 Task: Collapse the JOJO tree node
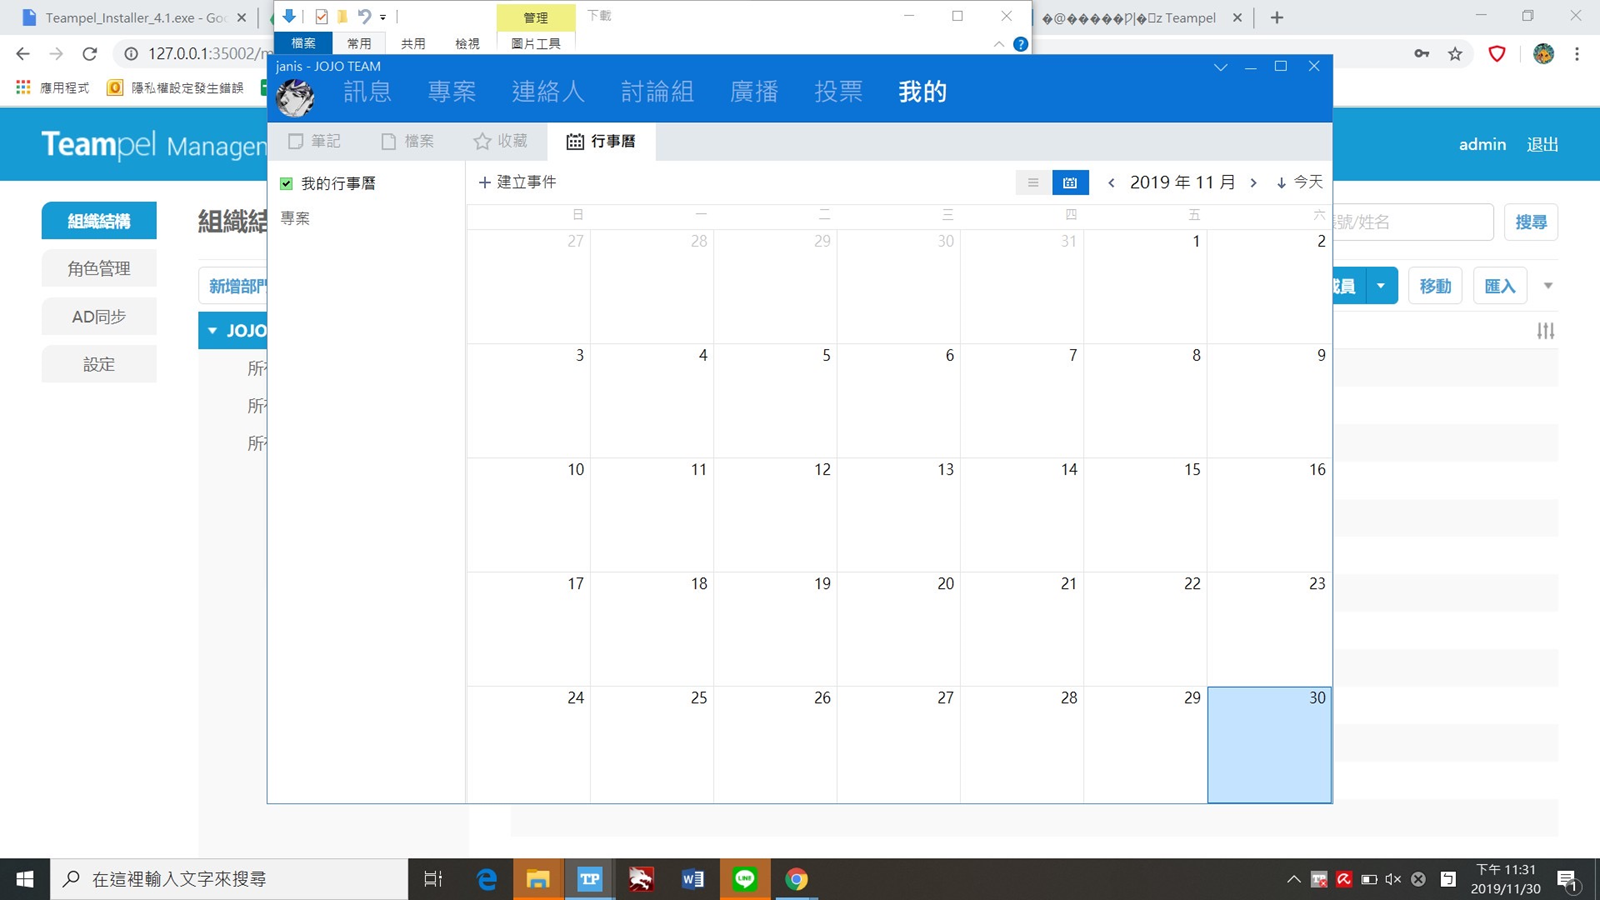pos(212,331)
